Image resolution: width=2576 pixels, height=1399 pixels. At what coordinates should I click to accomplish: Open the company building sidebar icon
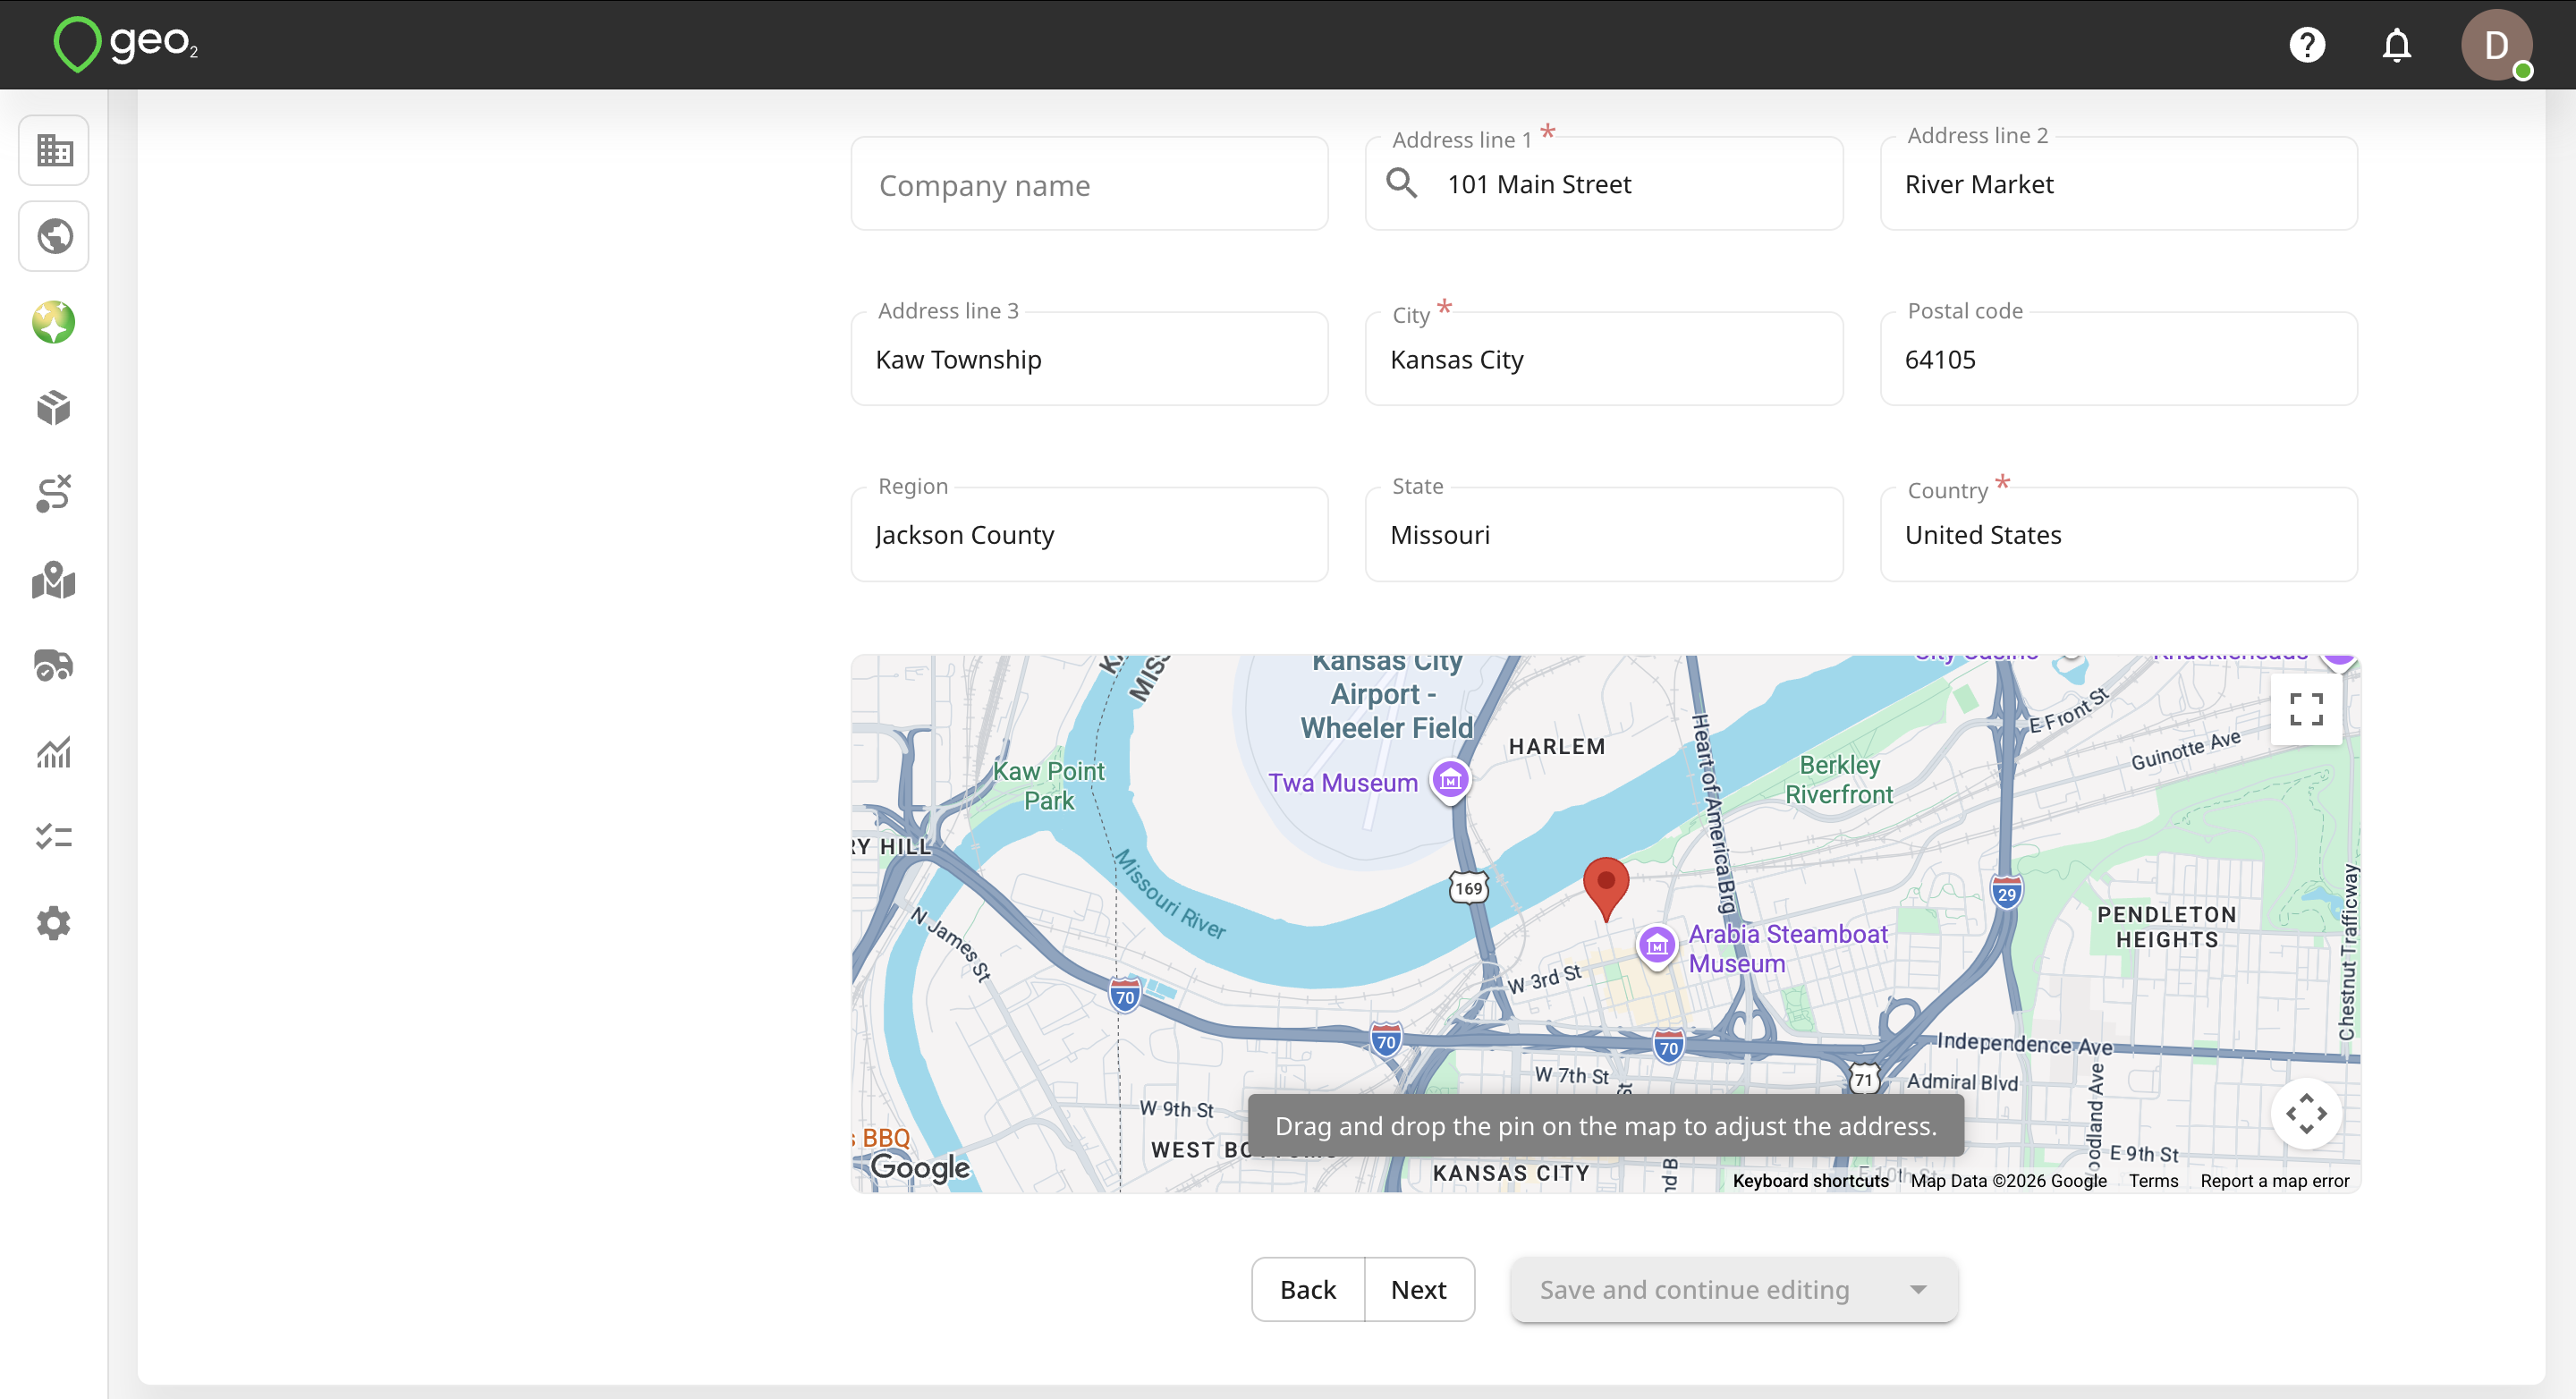click(x=54, y=150)
